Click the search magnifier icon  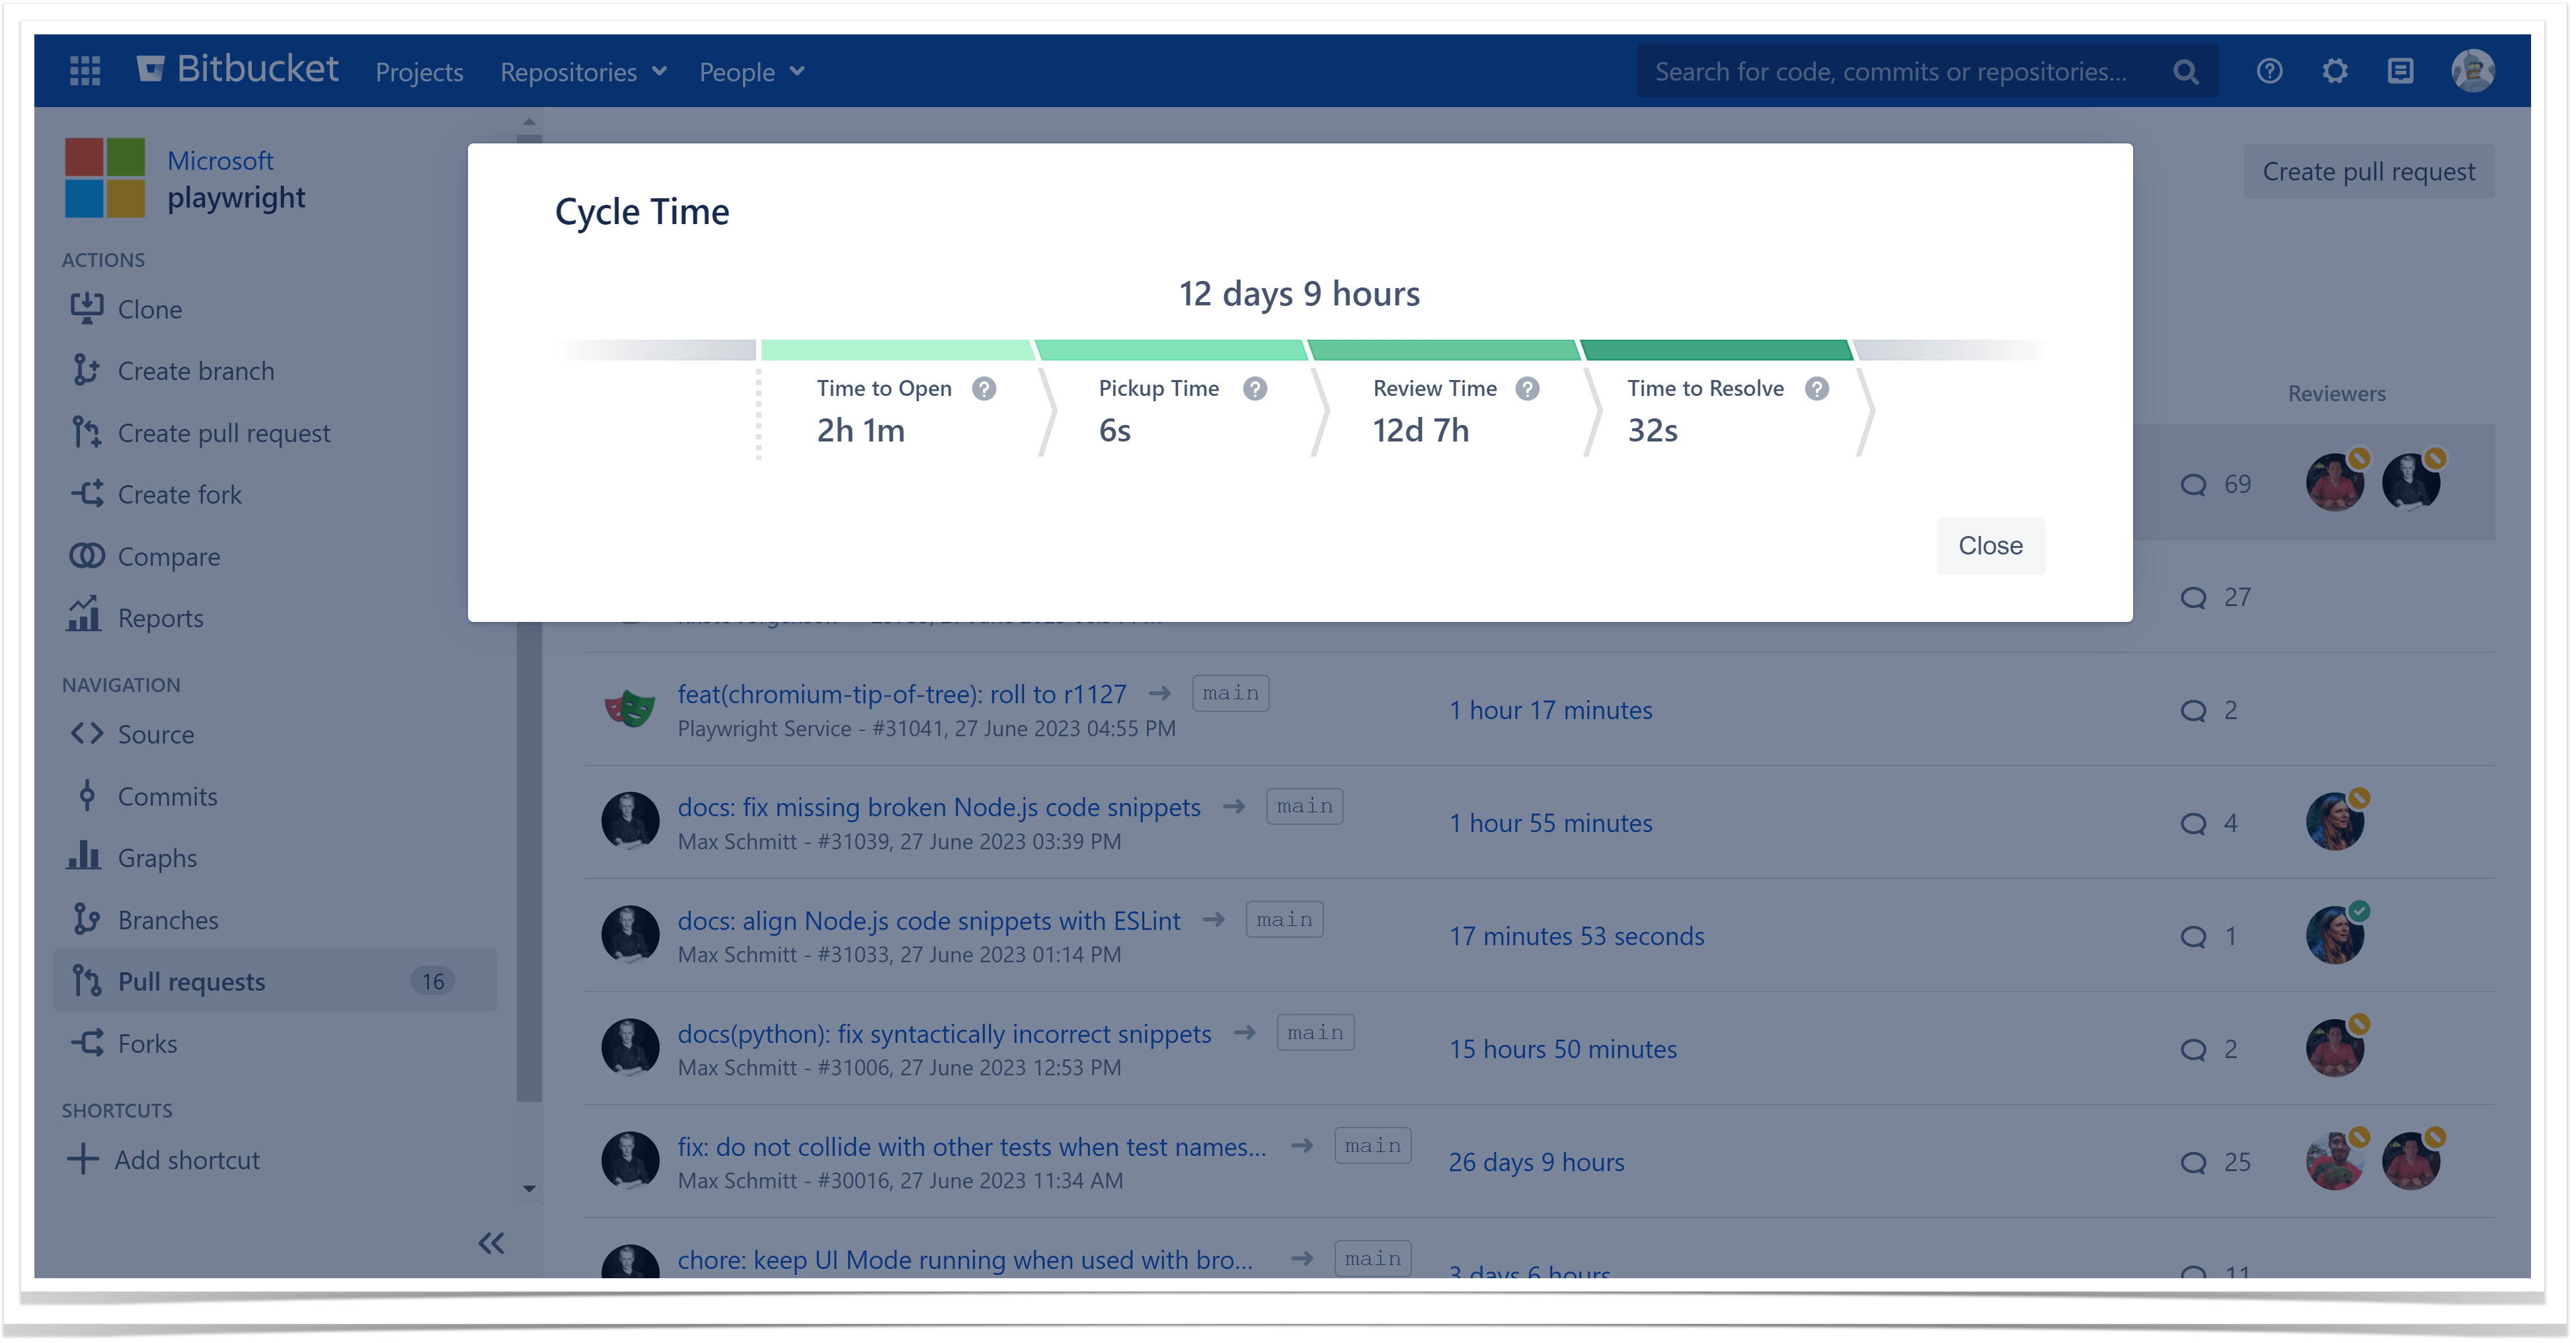click(2186, 72)
